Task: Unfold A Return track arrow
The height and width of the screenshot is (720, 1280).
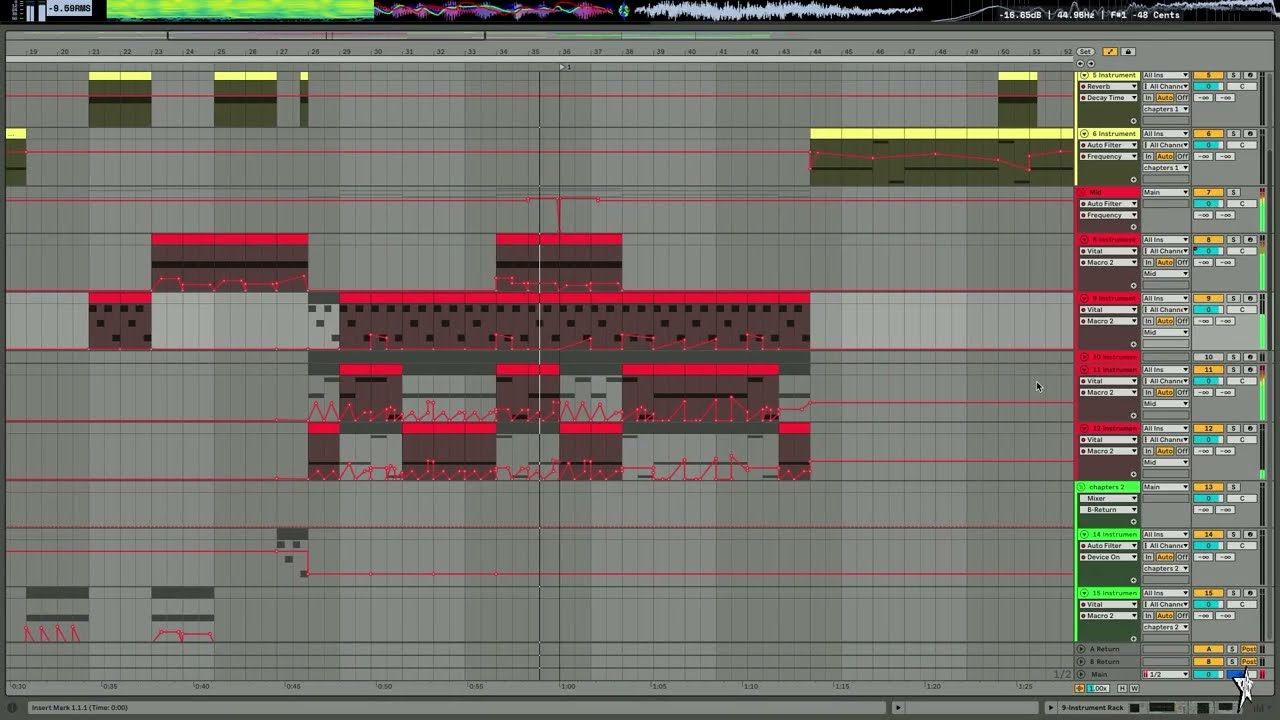Action: pos(1081,649)
